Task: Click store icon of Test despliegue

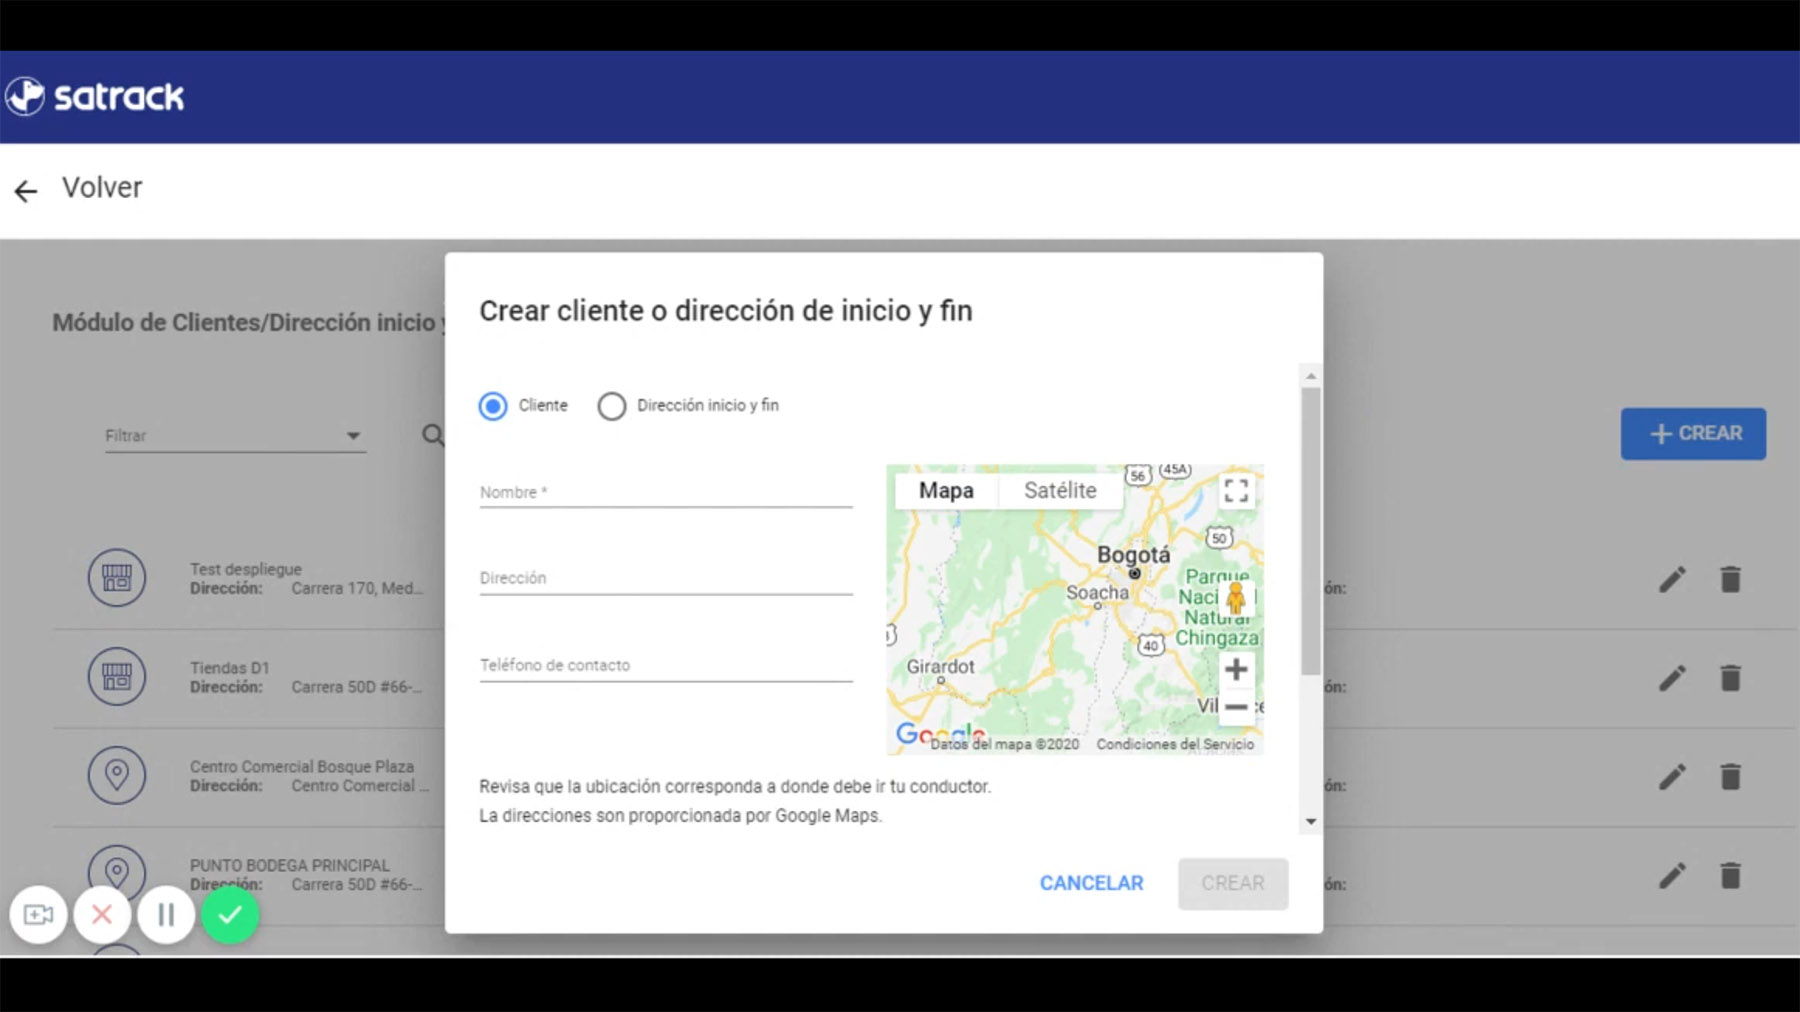Action: point(117,578)
